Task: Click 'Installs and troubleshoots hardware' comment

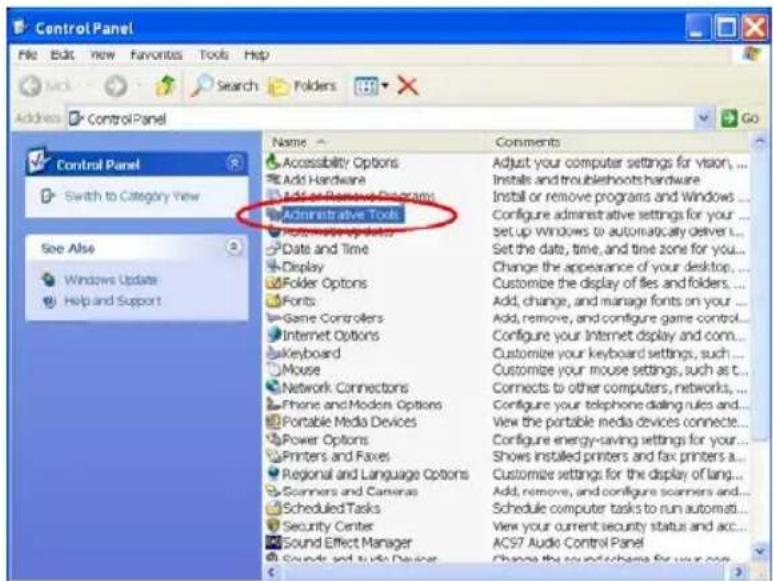Action: coord(596,179)
